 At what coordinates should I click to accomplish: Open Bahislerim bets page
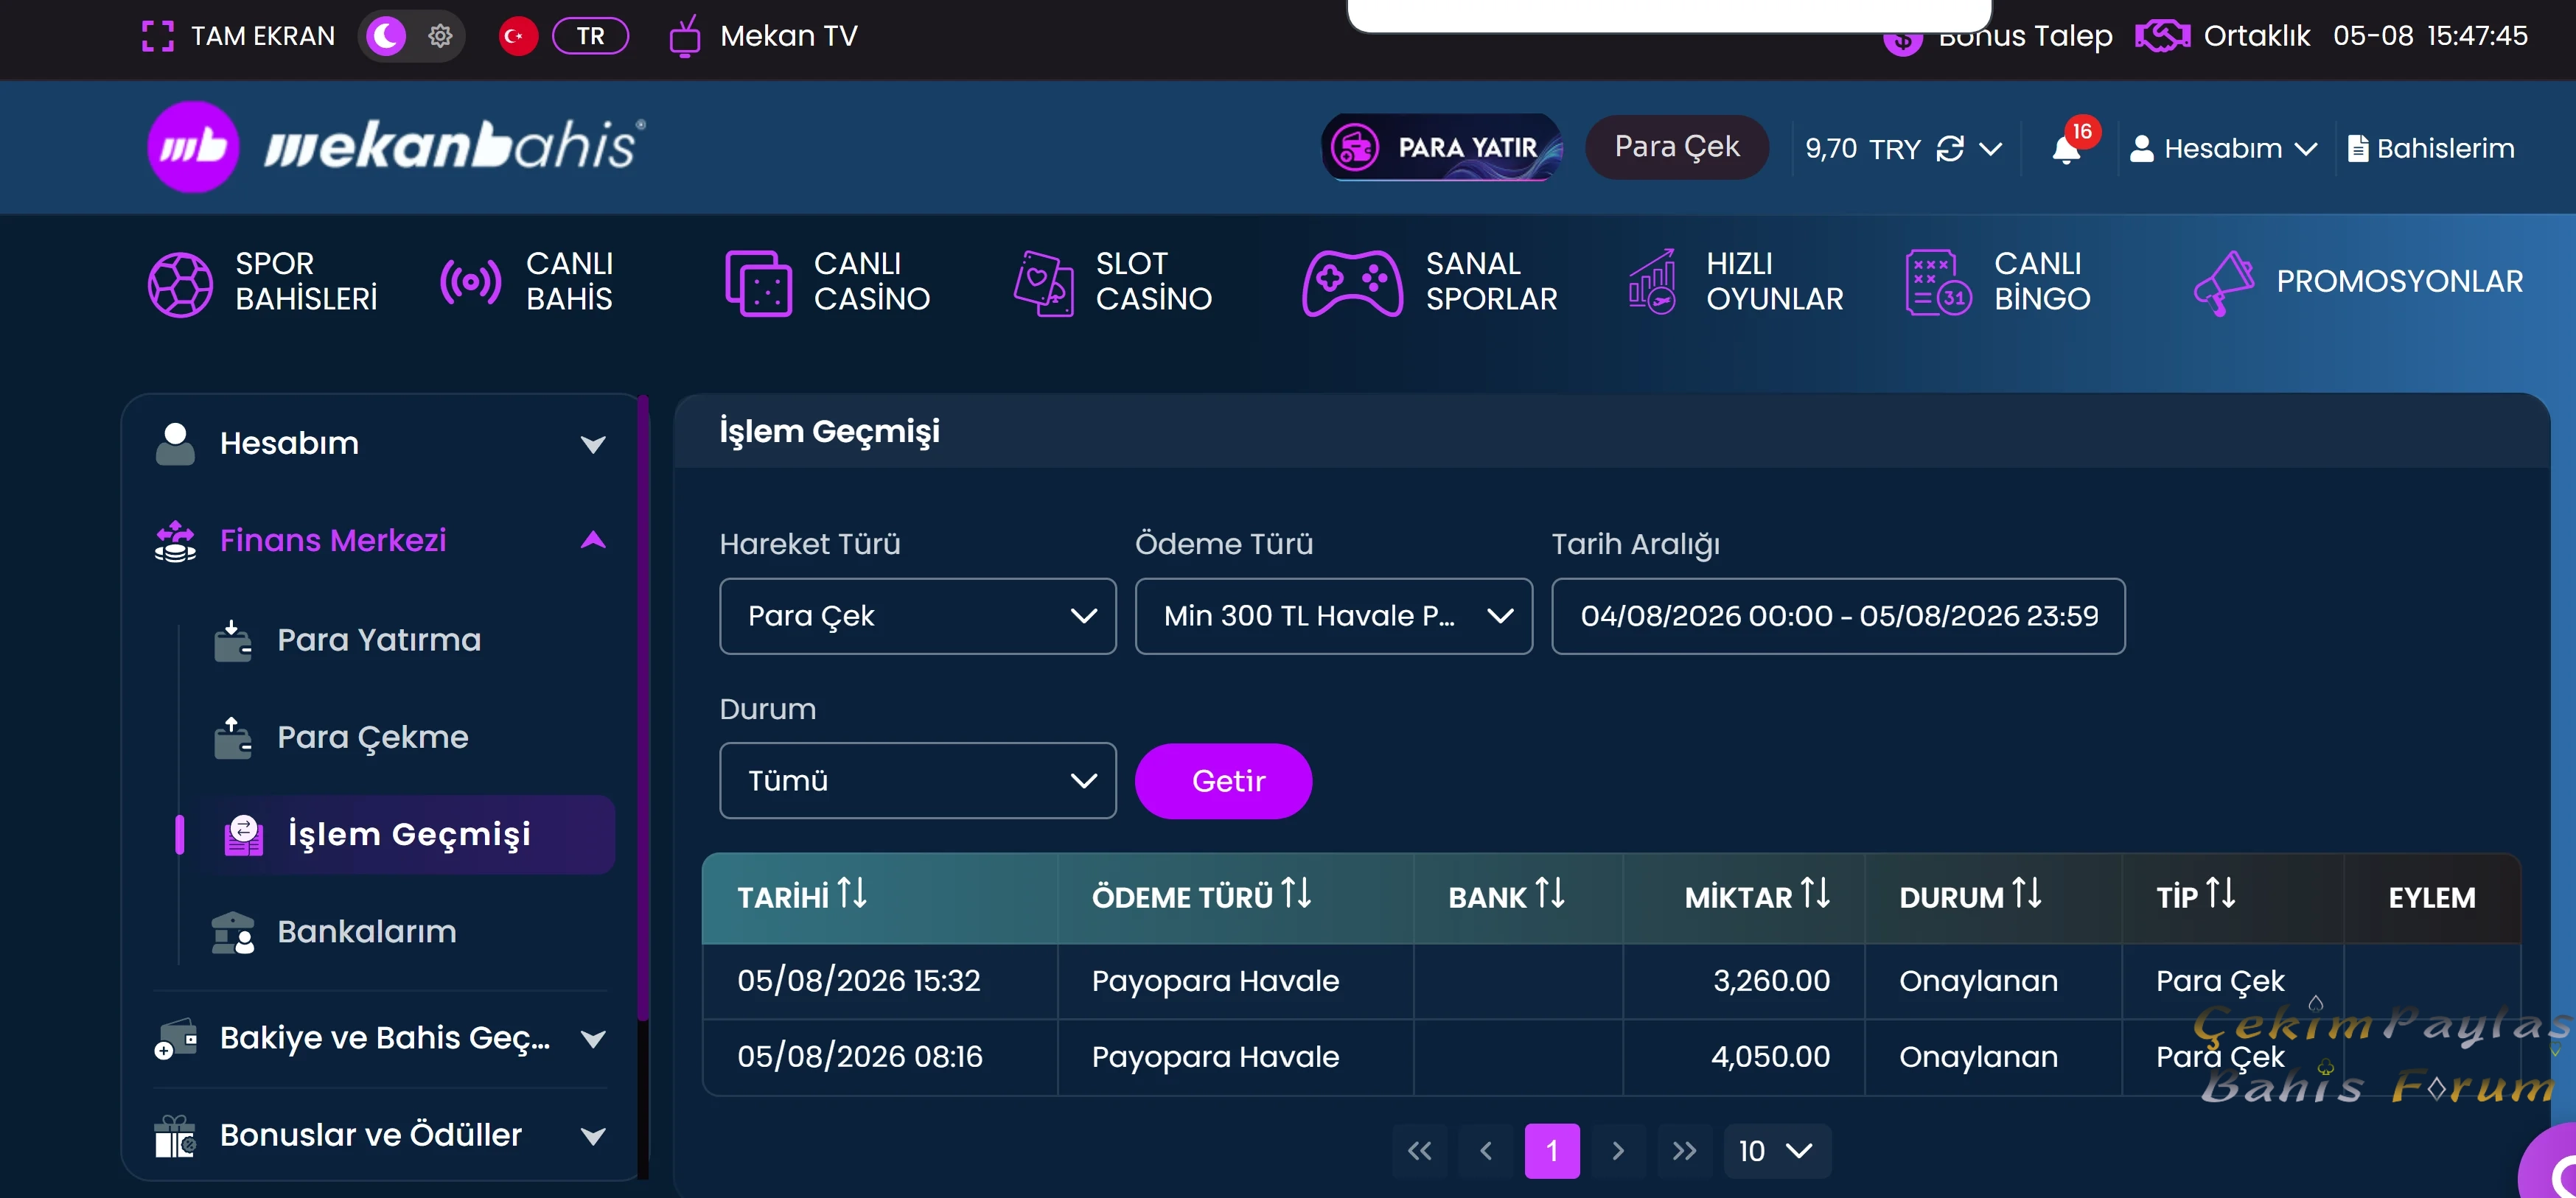click(2431, 149)
